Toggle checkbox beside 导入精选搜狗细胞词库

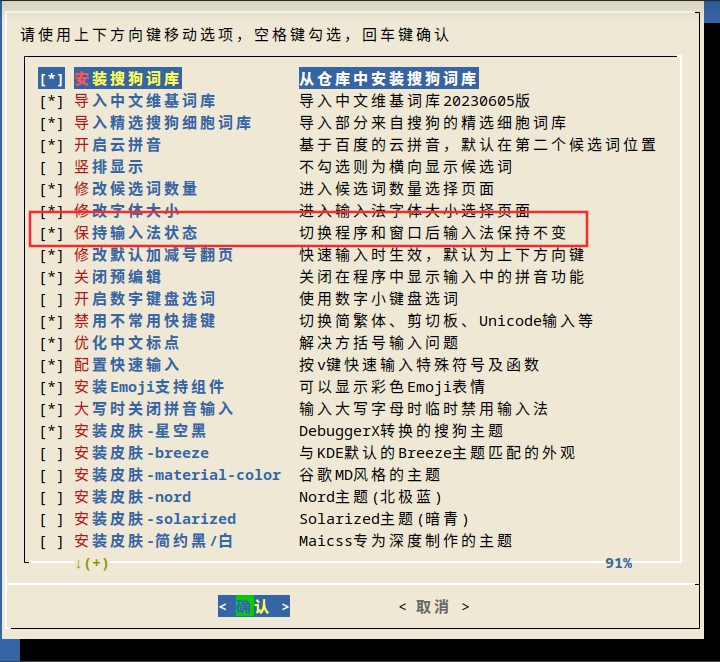click(51, 123)
